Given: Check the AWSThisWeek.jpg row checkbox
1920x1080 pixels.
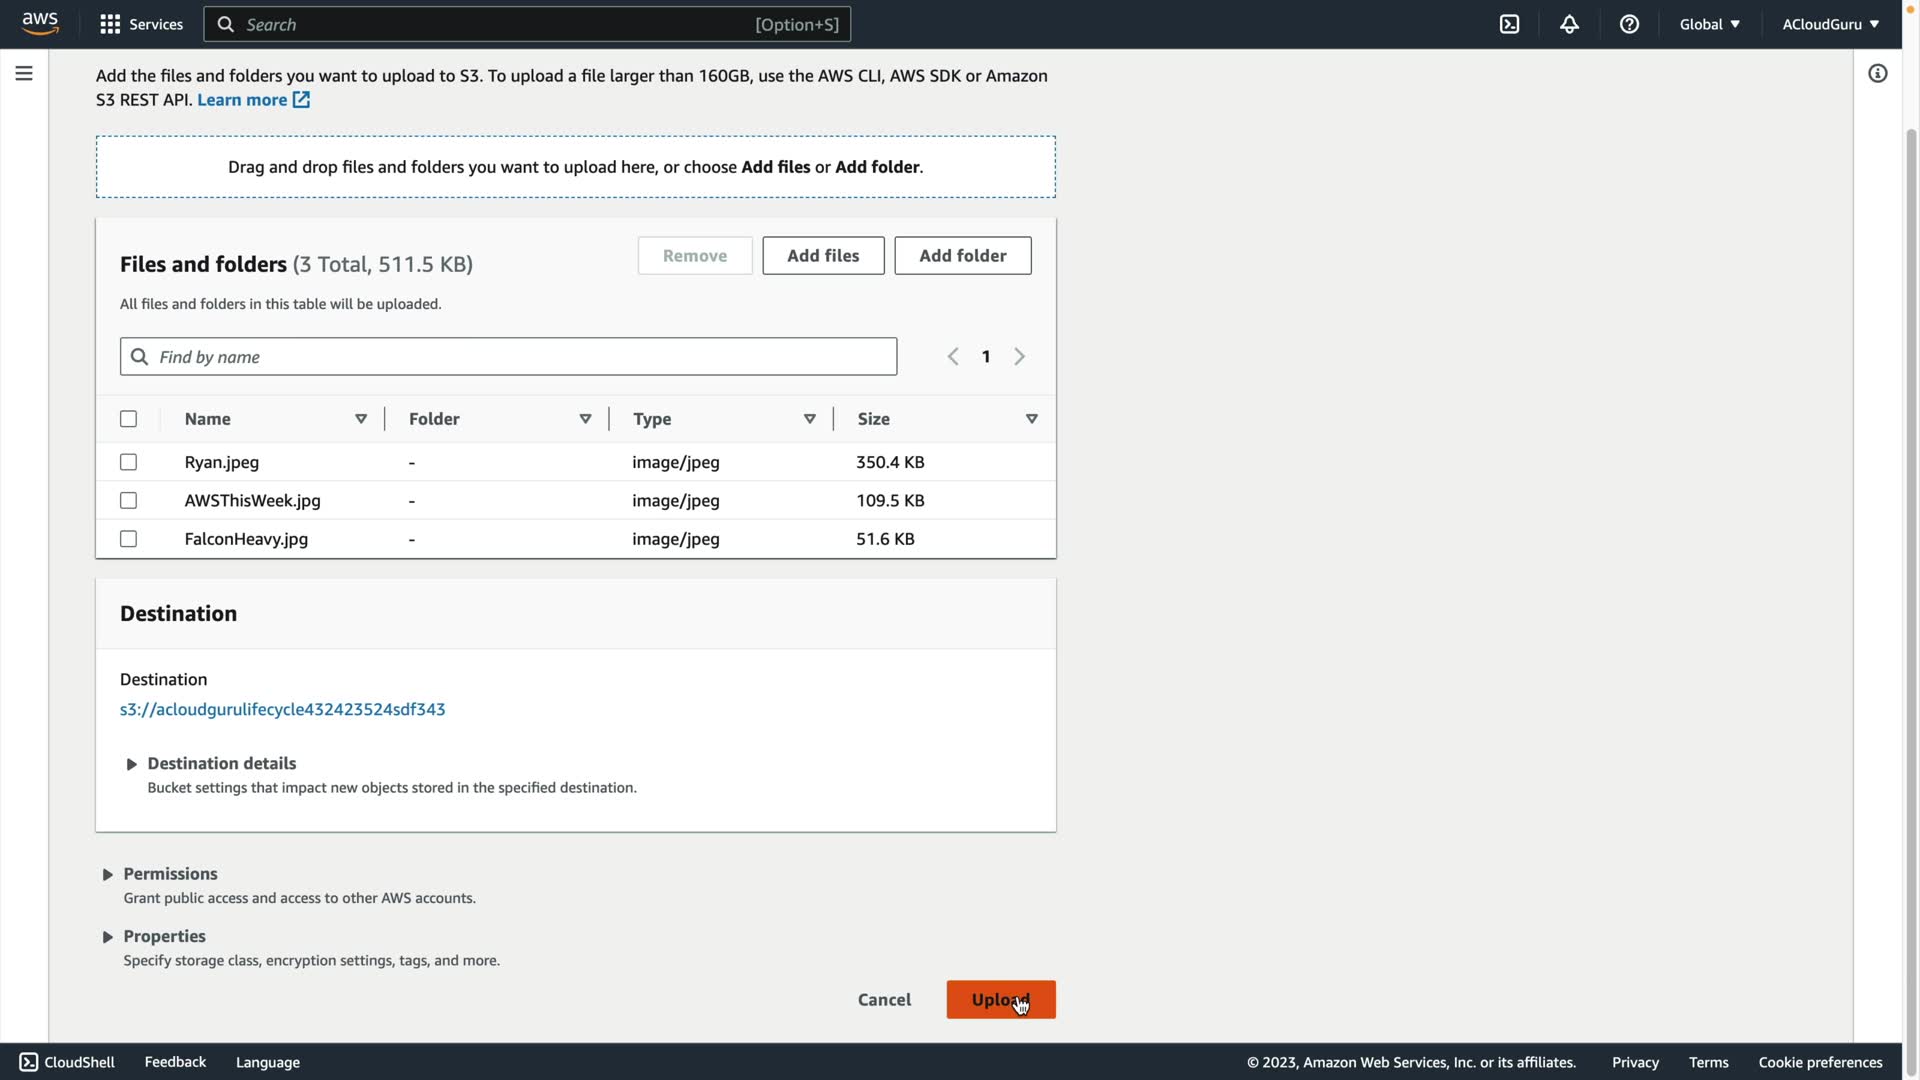Looking at the screenshot, I should (128, 500).
